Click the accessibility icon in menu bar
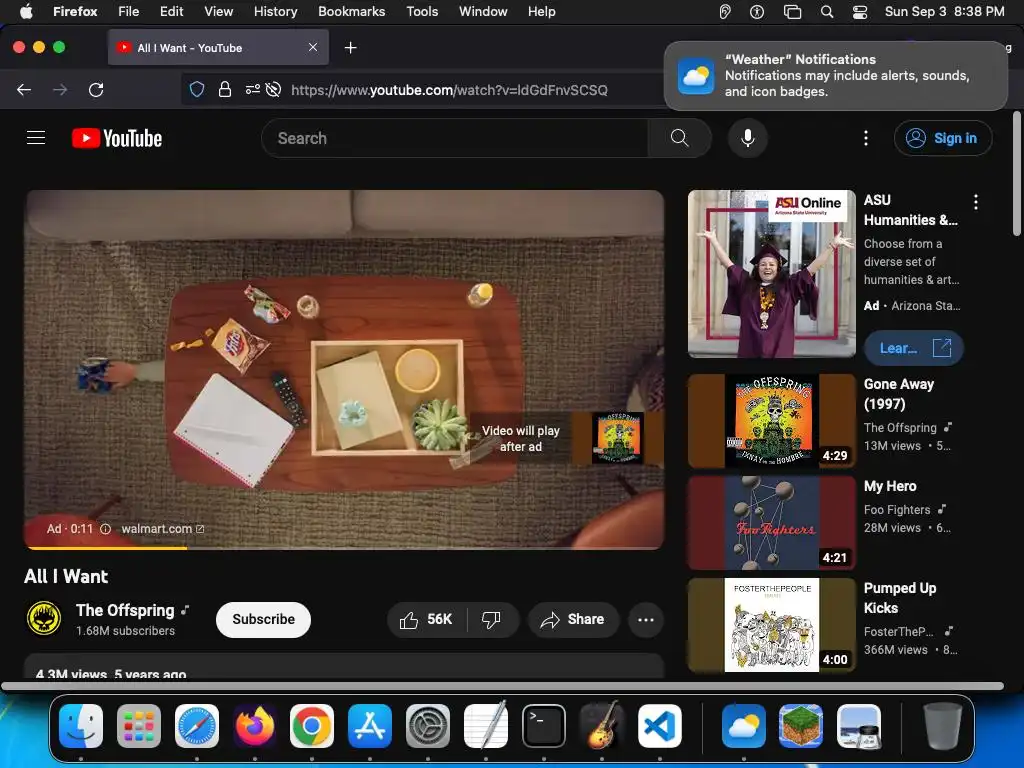Image resolution: width=1024 pixels, height=768 pixels. click(x=757, y=11)
